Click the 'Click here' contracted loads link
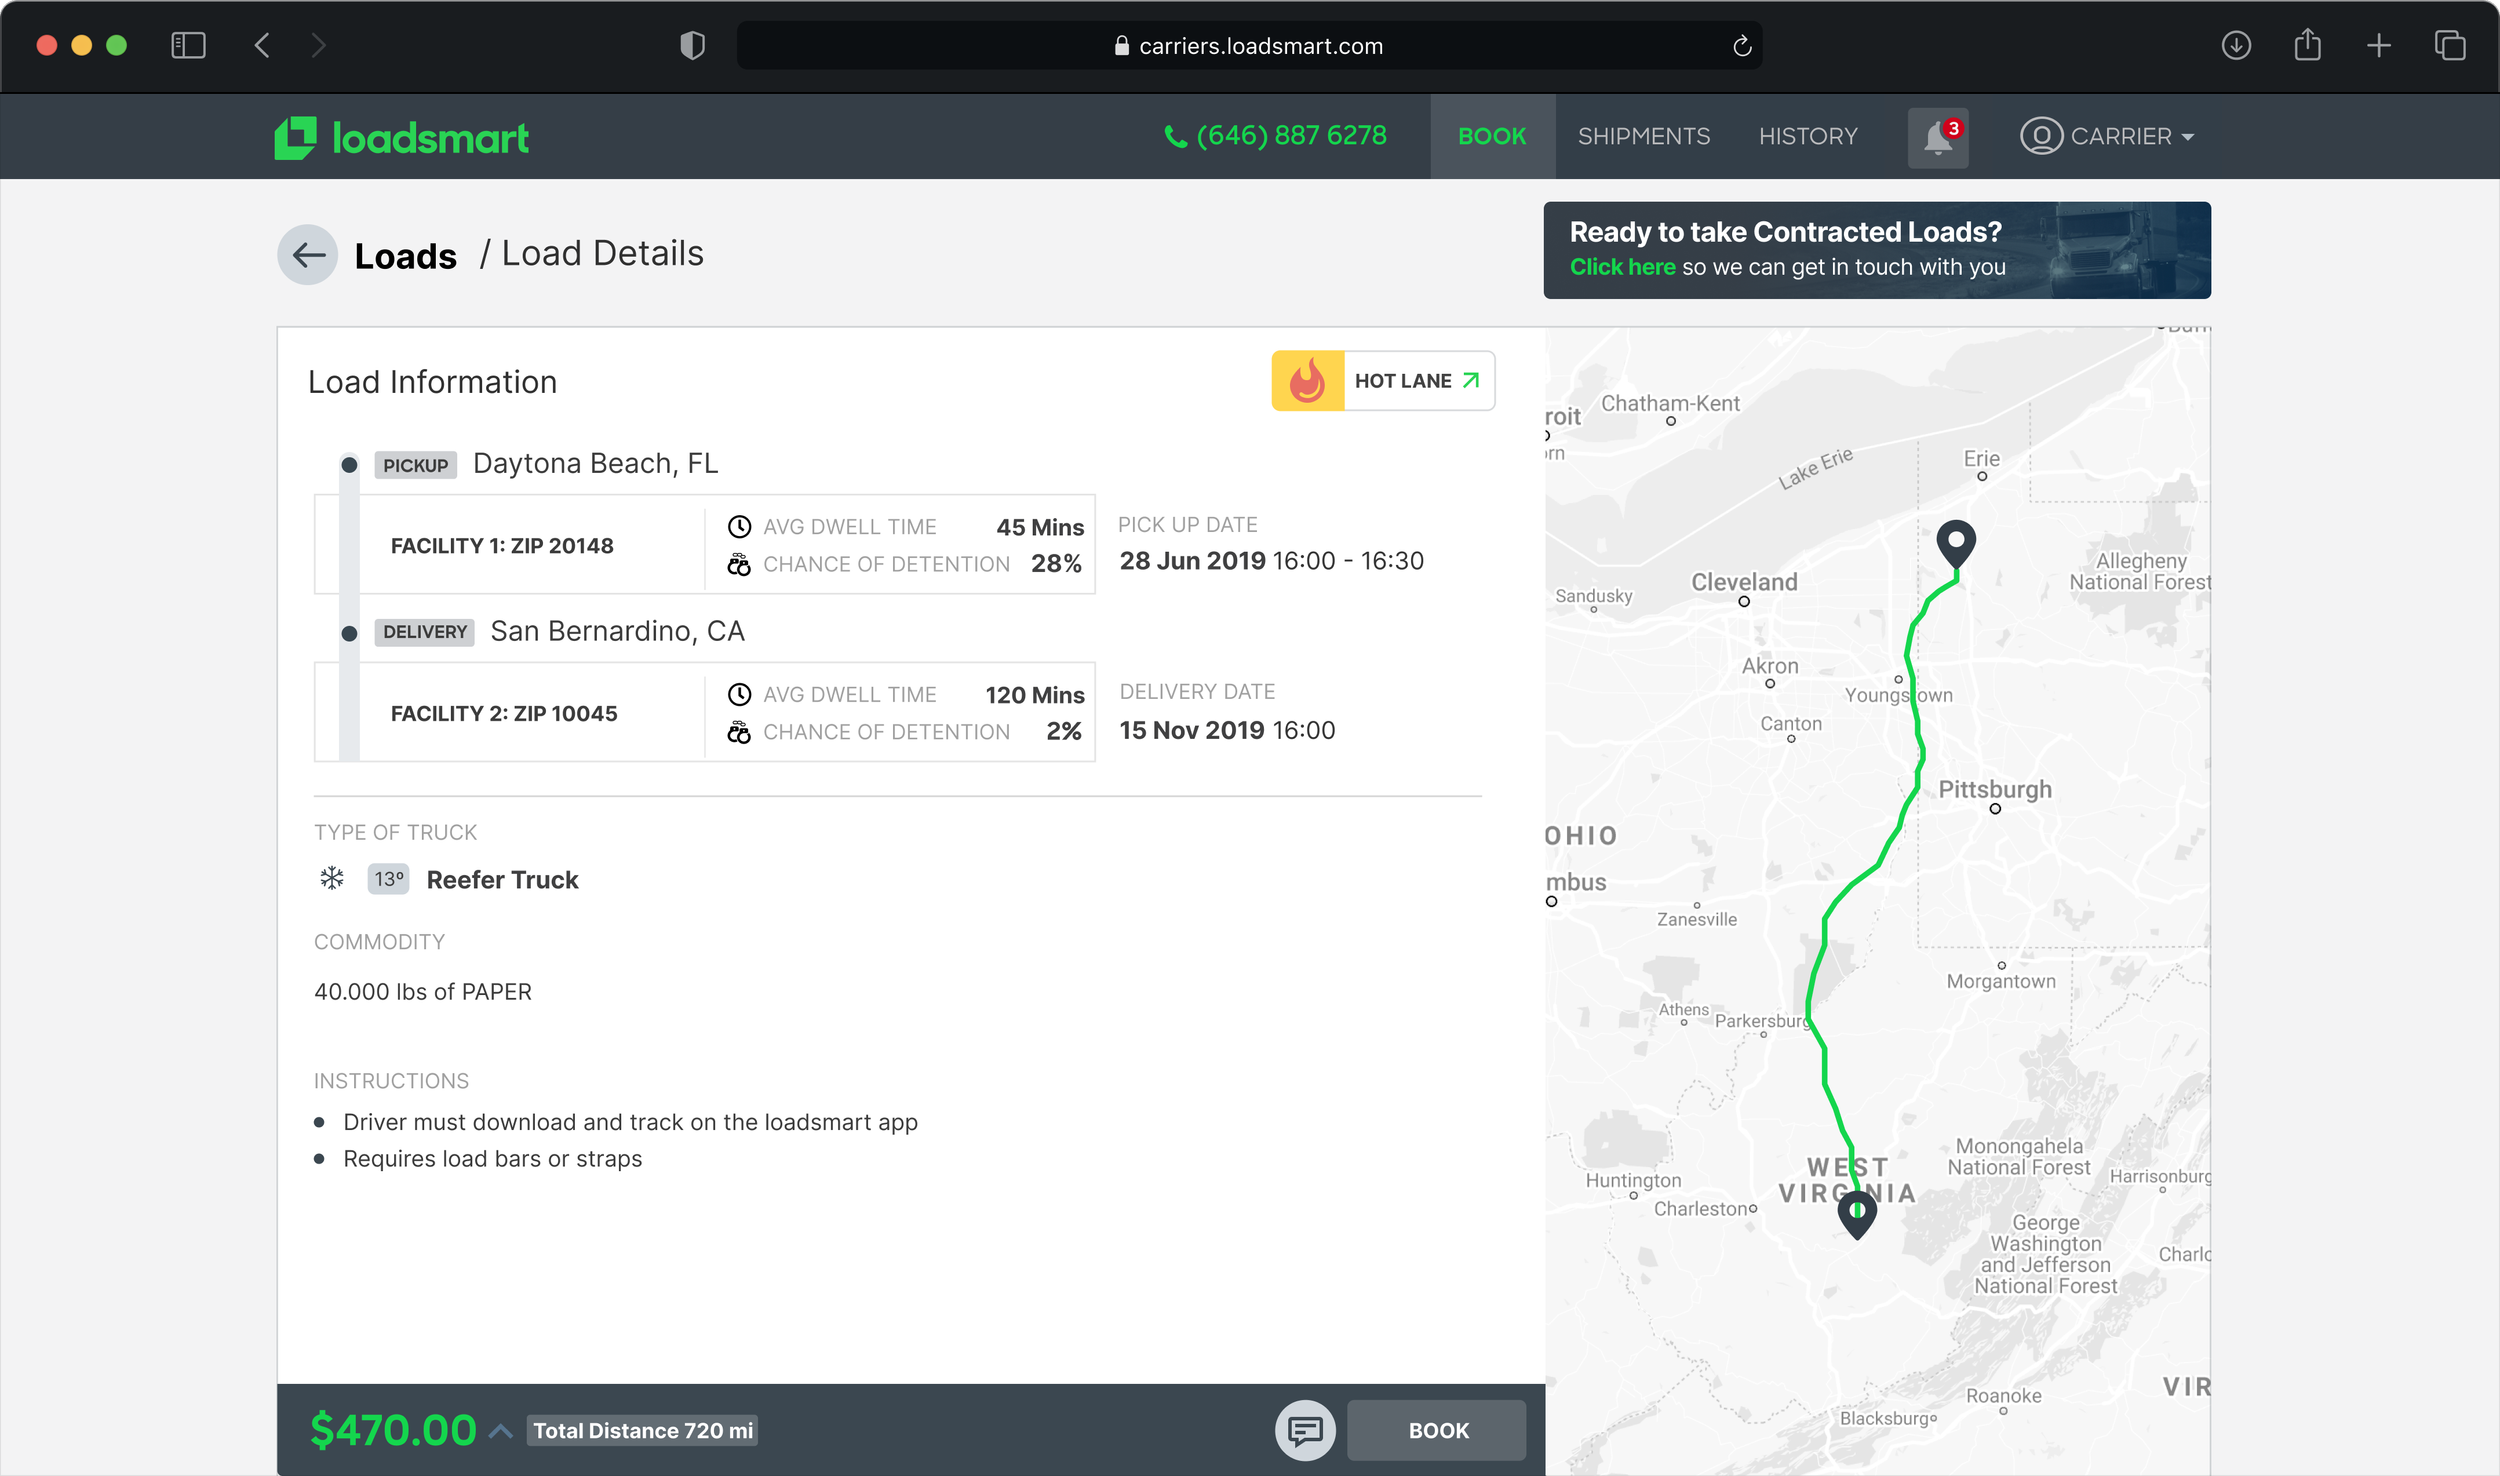This screenshot has width=2500, height=1476. tap(1622, 267)
